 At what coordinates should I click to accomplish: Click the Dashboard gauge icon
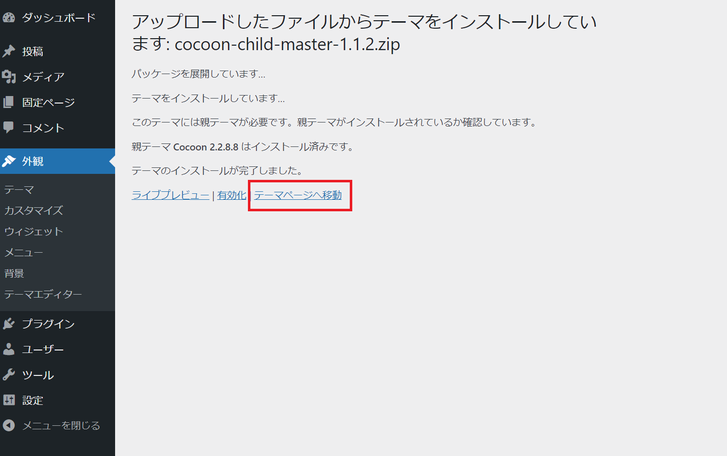point(9,17)
